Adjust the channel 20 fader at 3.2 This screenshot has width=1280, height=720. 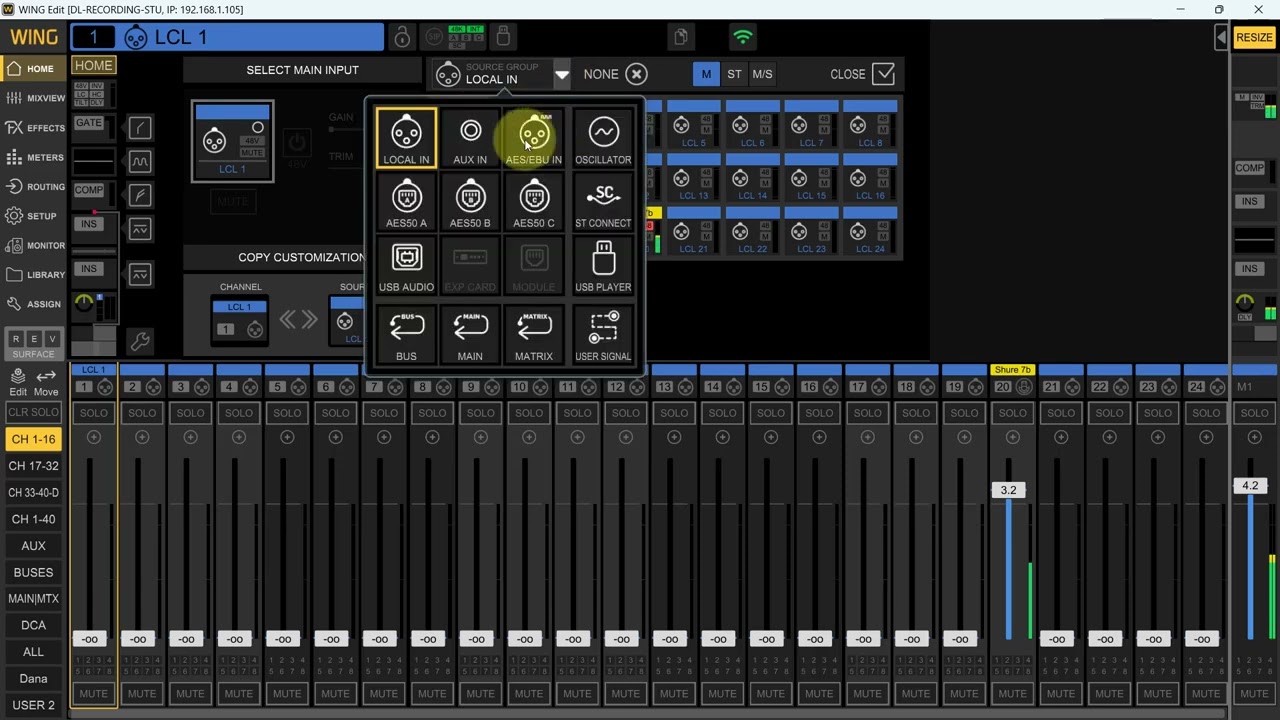(x=1008, y=490)
